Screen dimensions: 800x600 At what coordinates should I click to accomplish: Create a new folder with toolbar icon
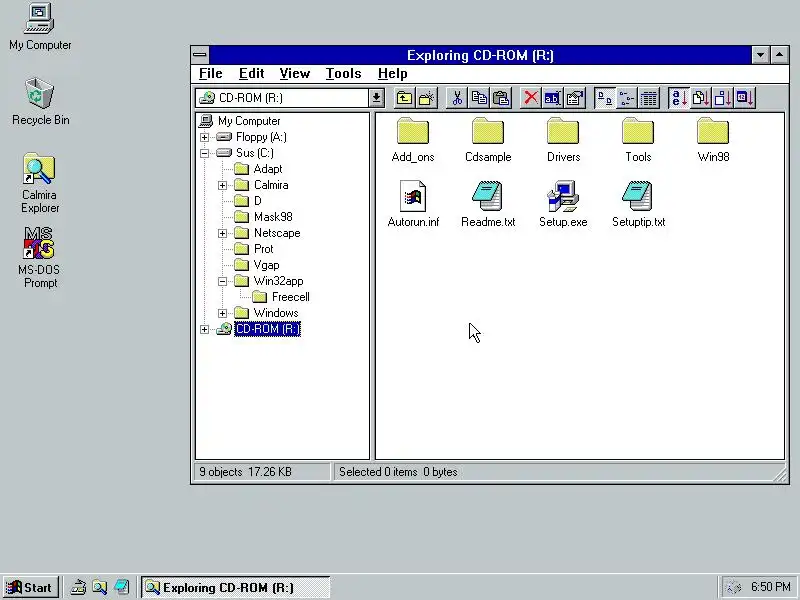(x=427, y=97)
